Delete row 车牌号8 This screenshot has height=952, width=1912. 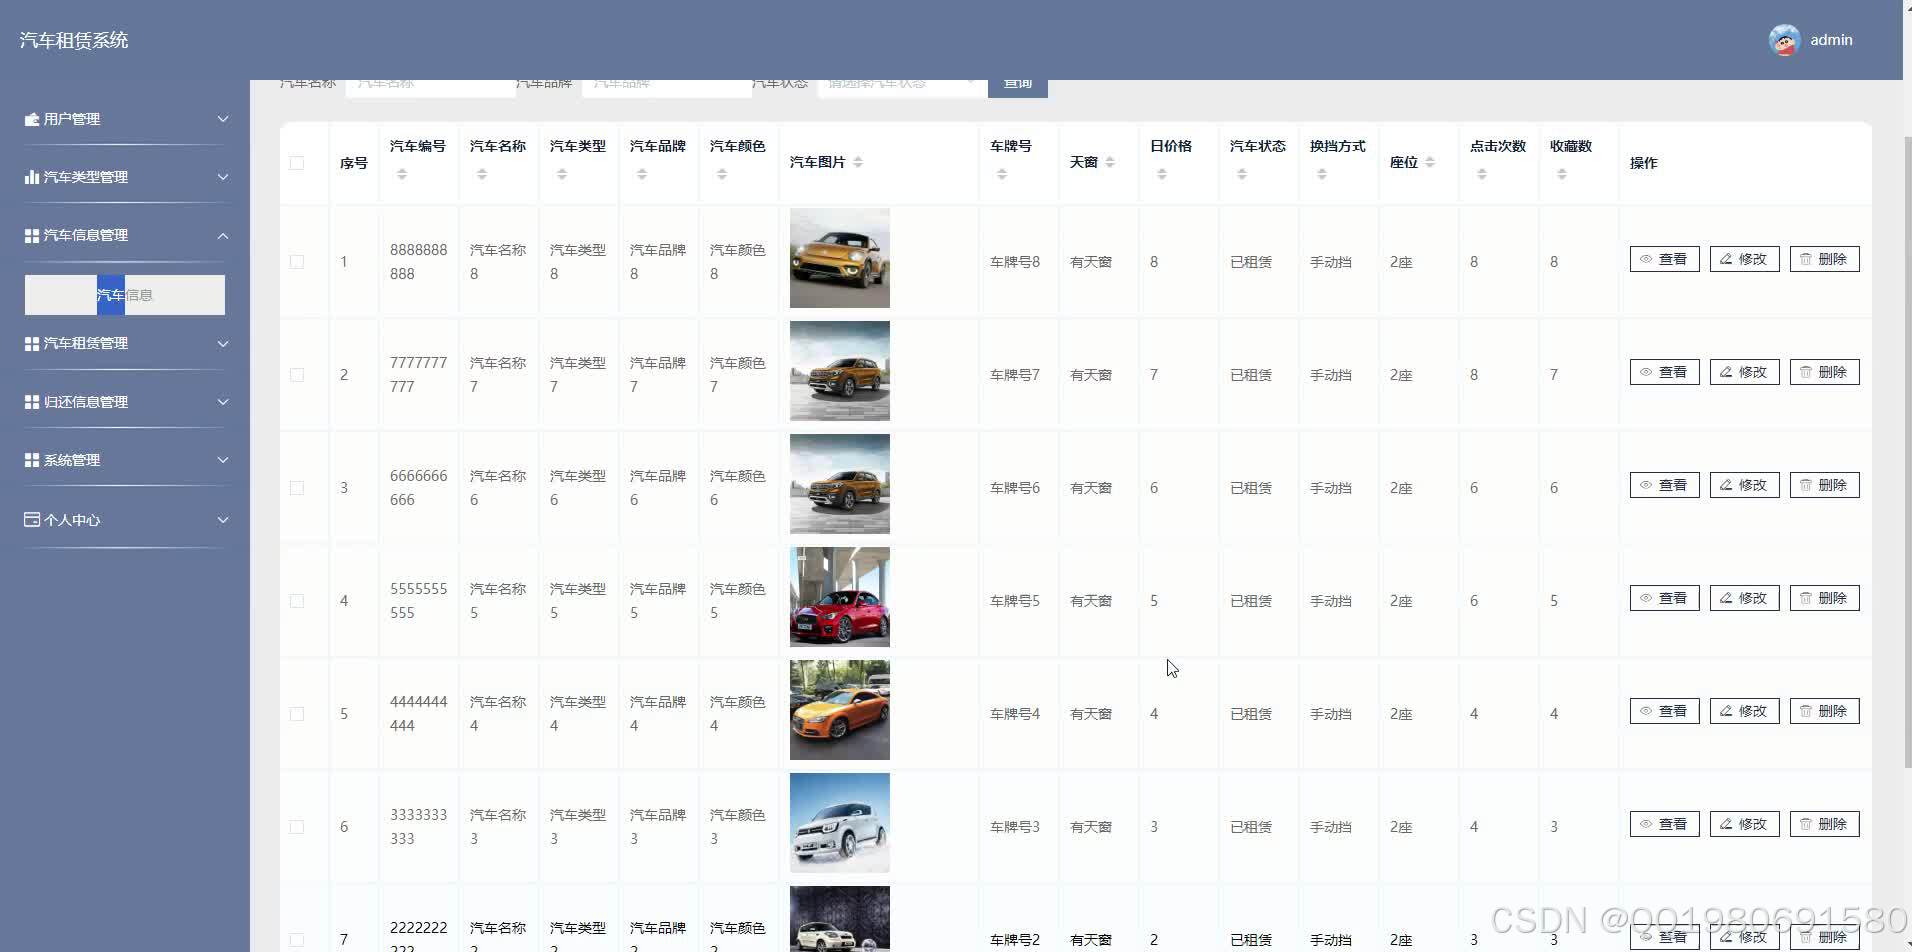(x=1824, y=259)
